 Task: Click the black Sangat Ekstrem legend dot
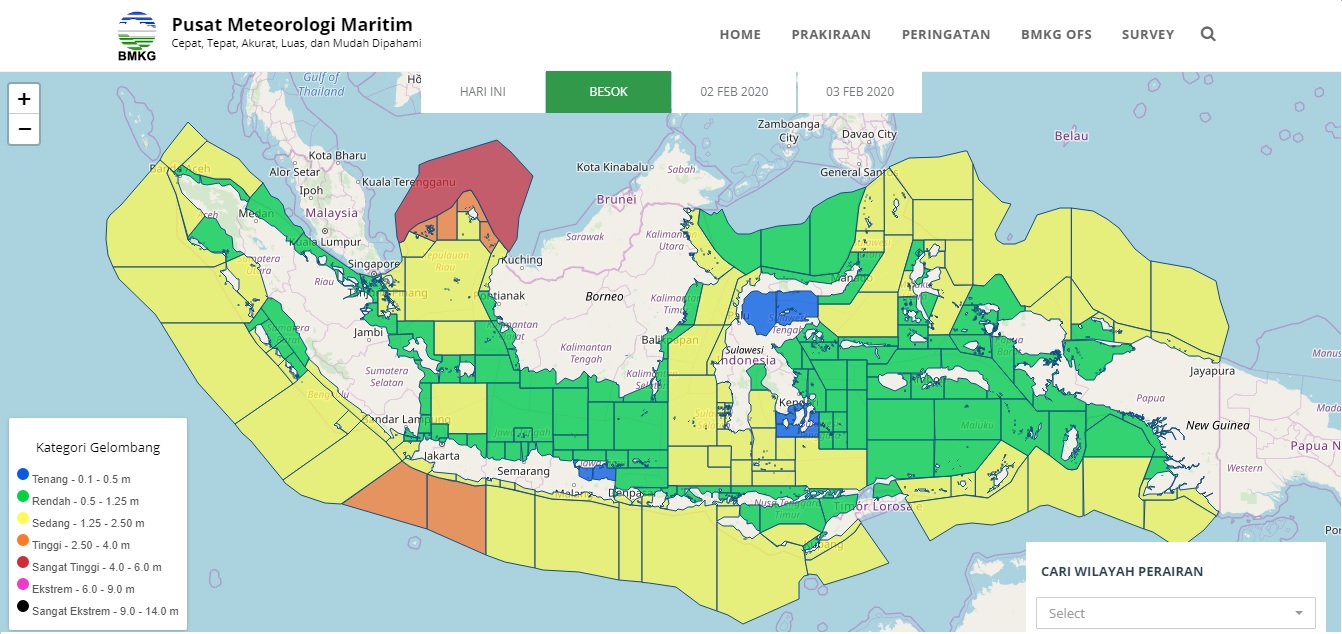[23, 610]
